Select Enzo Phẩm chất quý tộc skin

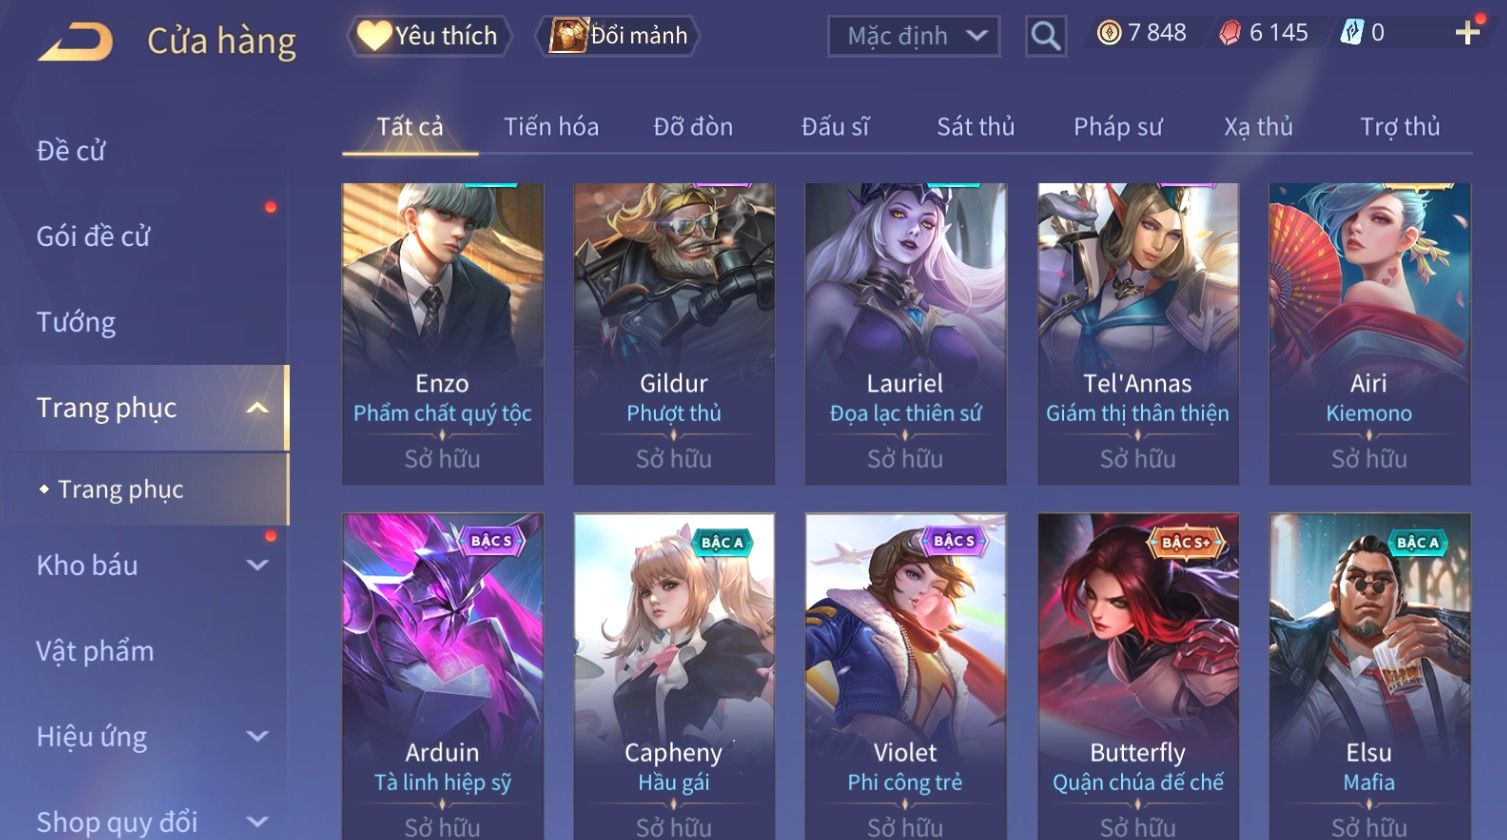click(x=443, y=334)
